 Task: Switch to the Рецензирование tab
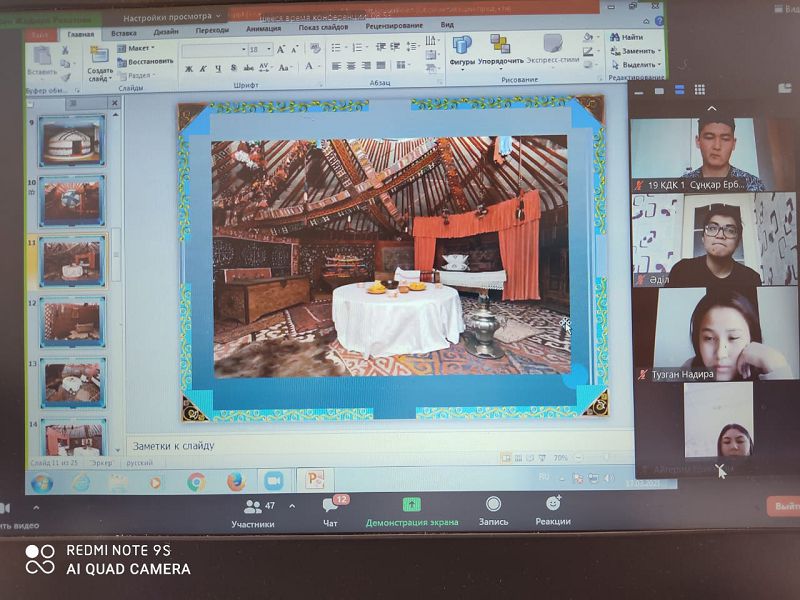click(x=394, y=26)
